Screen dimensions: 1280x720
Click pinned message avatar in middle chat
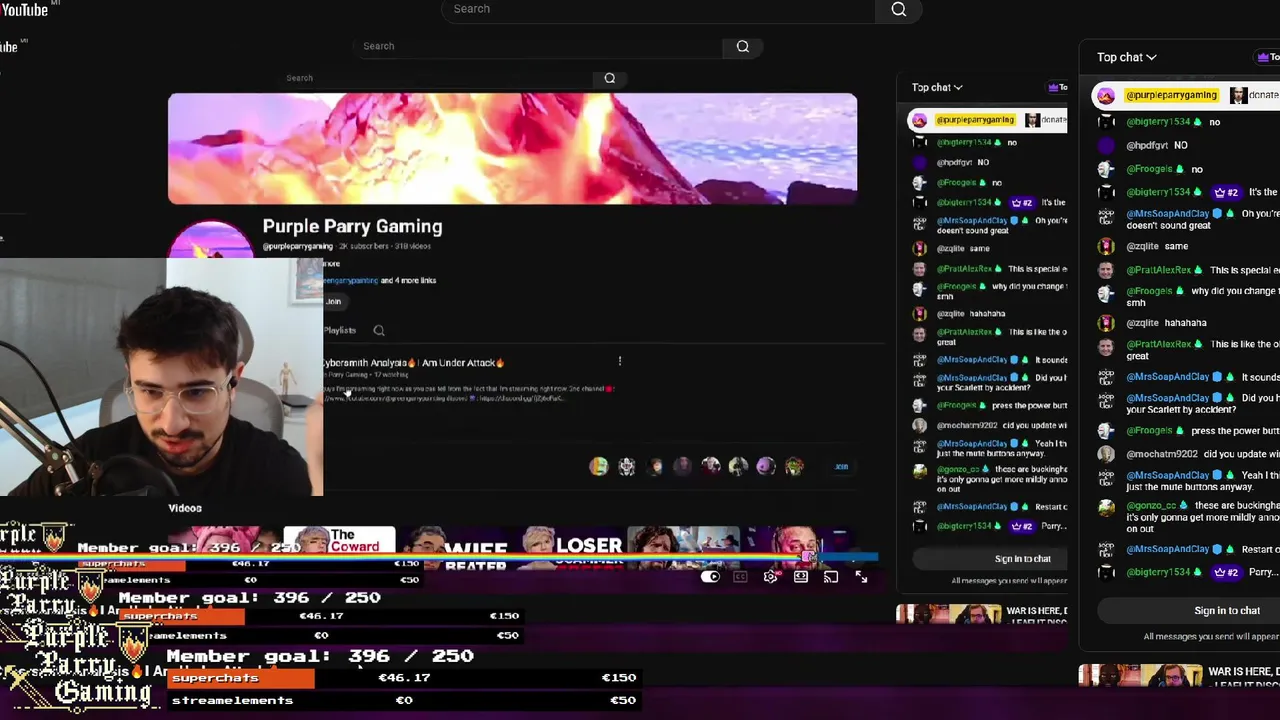(919, 120)
